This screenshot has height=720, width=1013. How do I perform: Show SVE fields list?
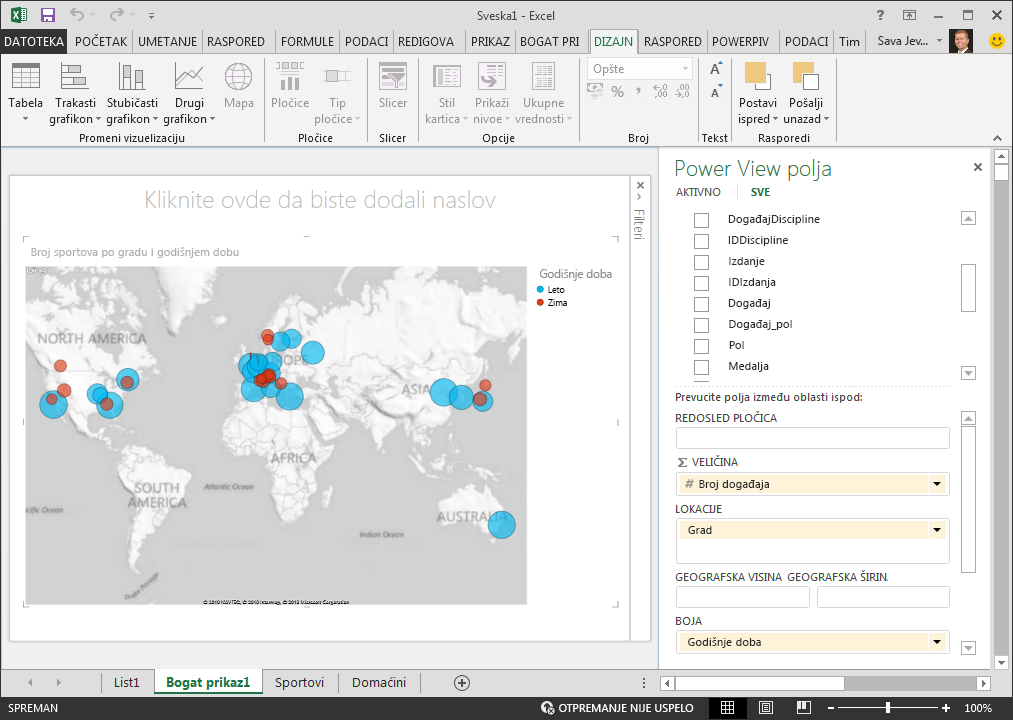tap(760, 192)
